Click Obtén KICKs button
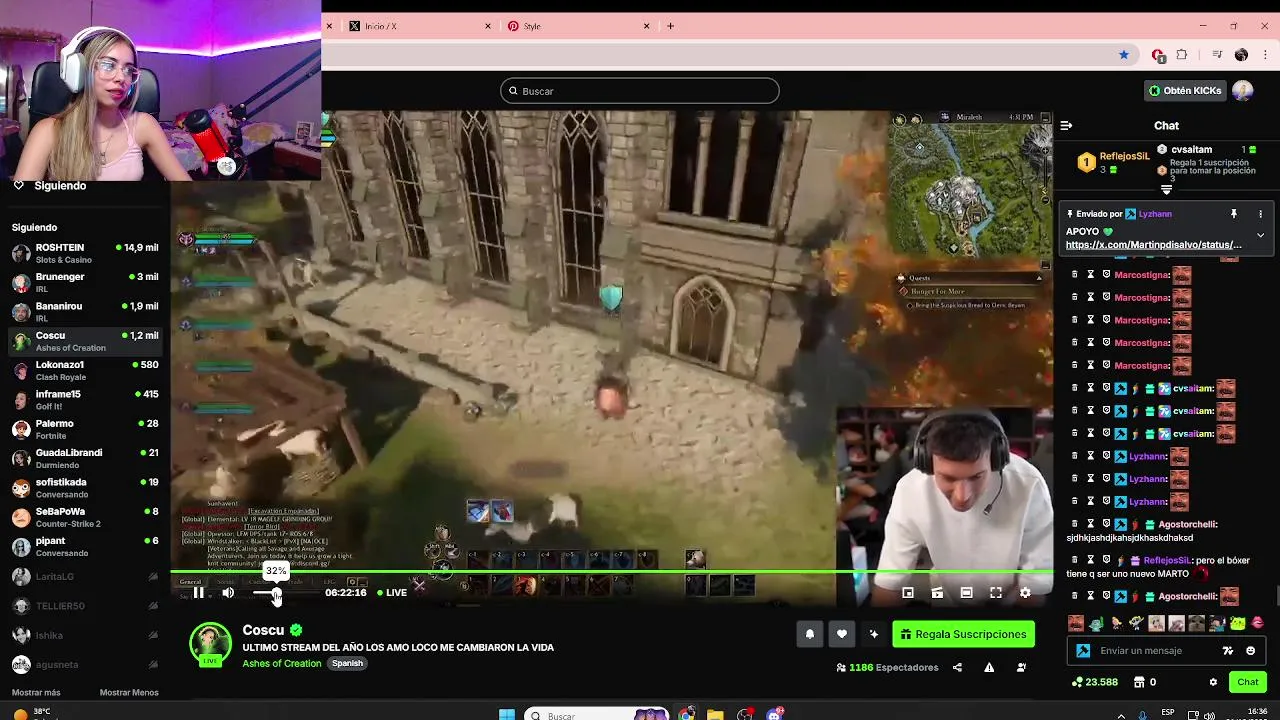1280x720 pixels. 1185,91
